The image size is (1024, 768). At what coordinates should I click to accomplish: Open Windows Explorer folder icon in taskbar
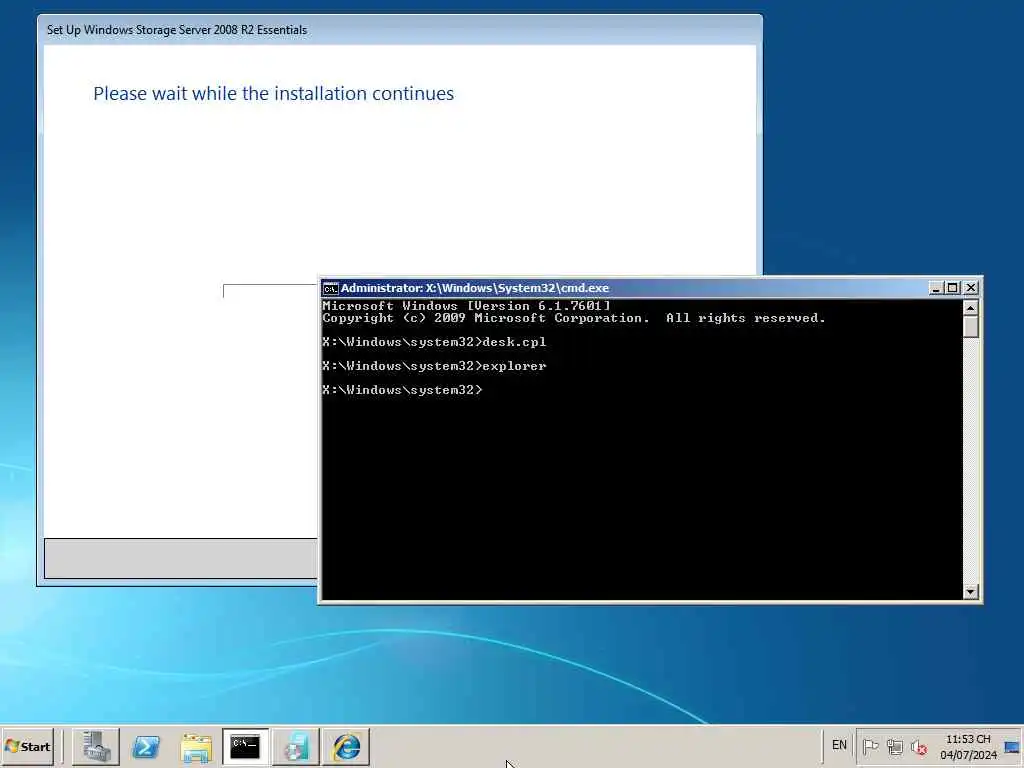point(196,746)
